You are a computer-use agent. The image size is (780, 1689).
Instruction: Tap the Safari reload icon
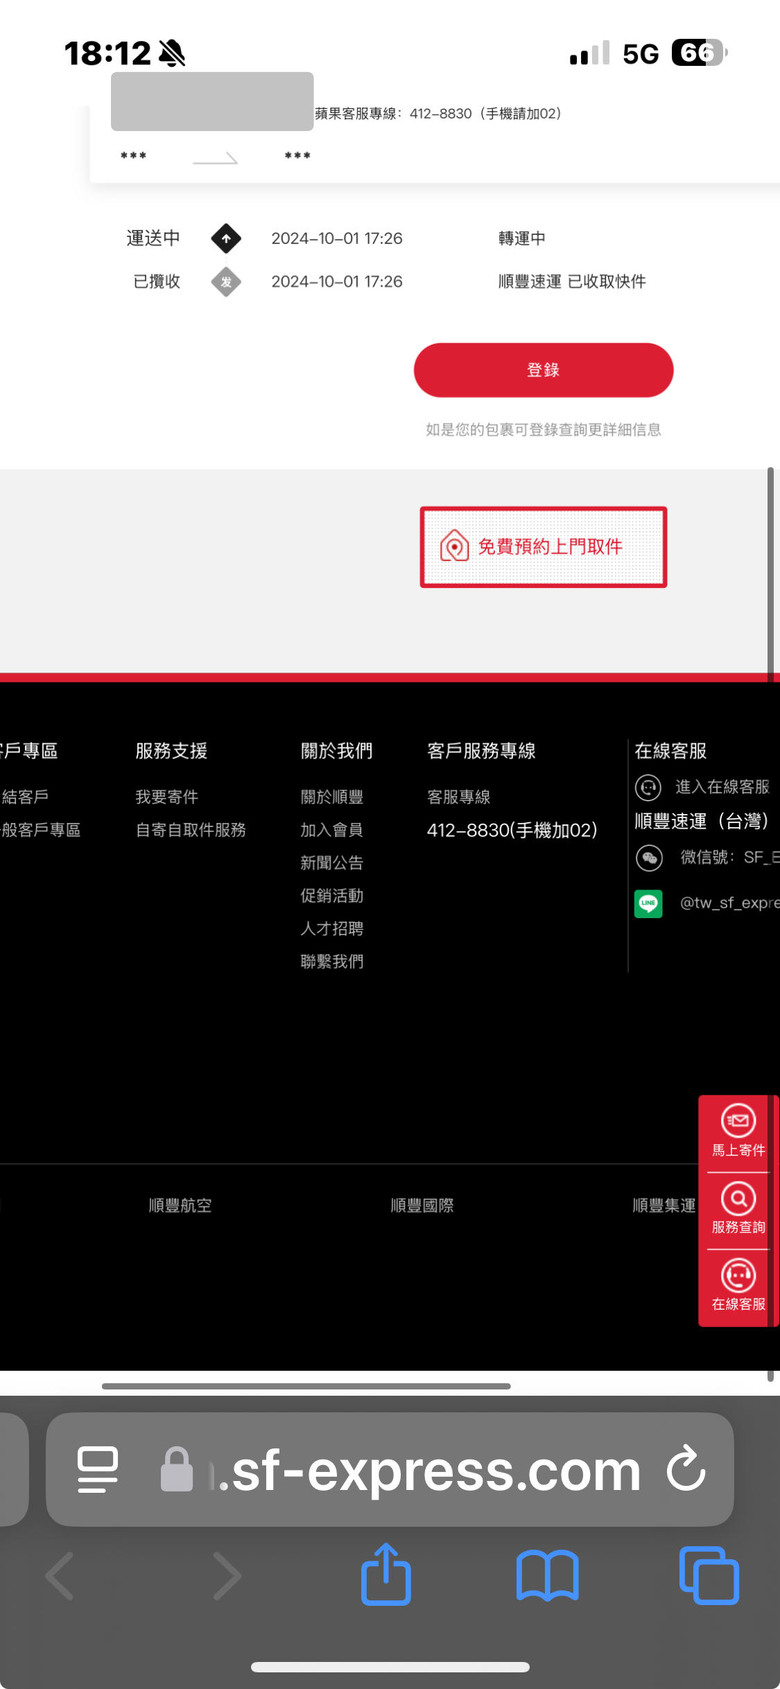tap(686, 1469)
